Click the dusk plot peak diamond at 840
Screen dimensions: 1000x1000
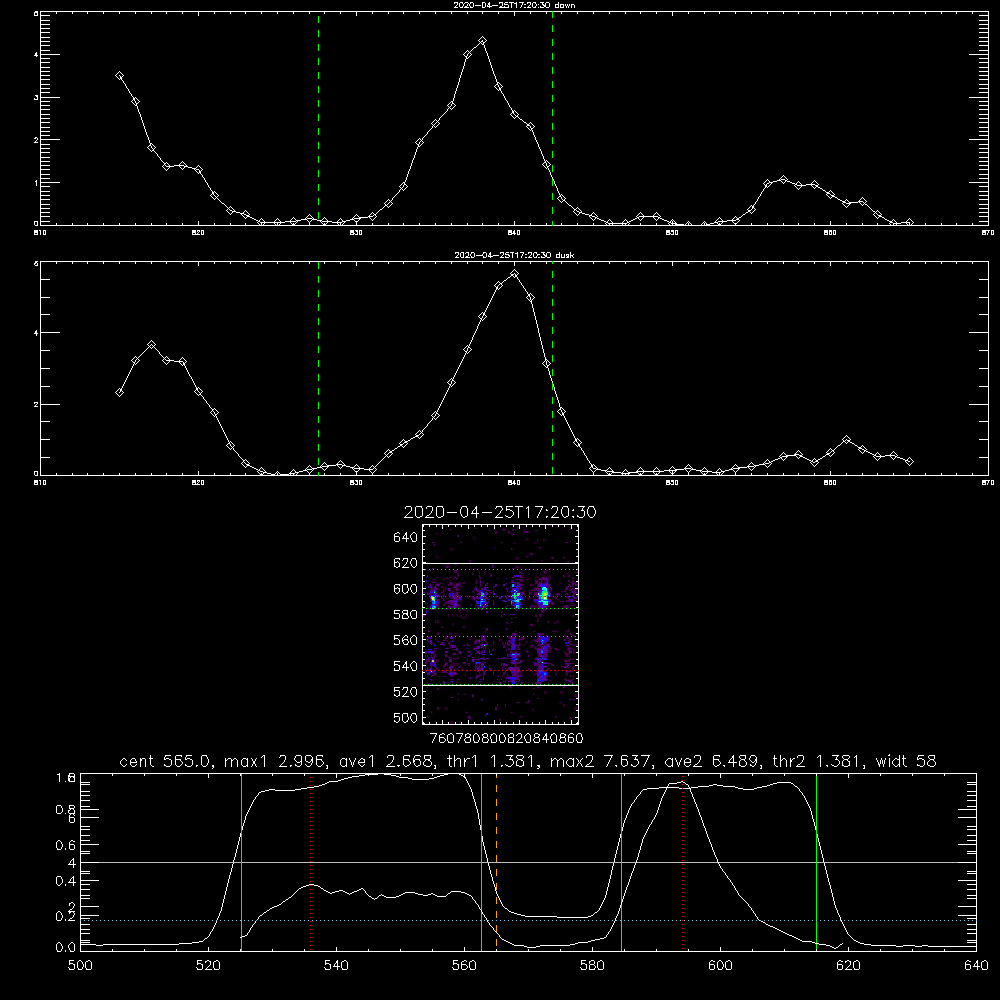[x=515, y=274]
